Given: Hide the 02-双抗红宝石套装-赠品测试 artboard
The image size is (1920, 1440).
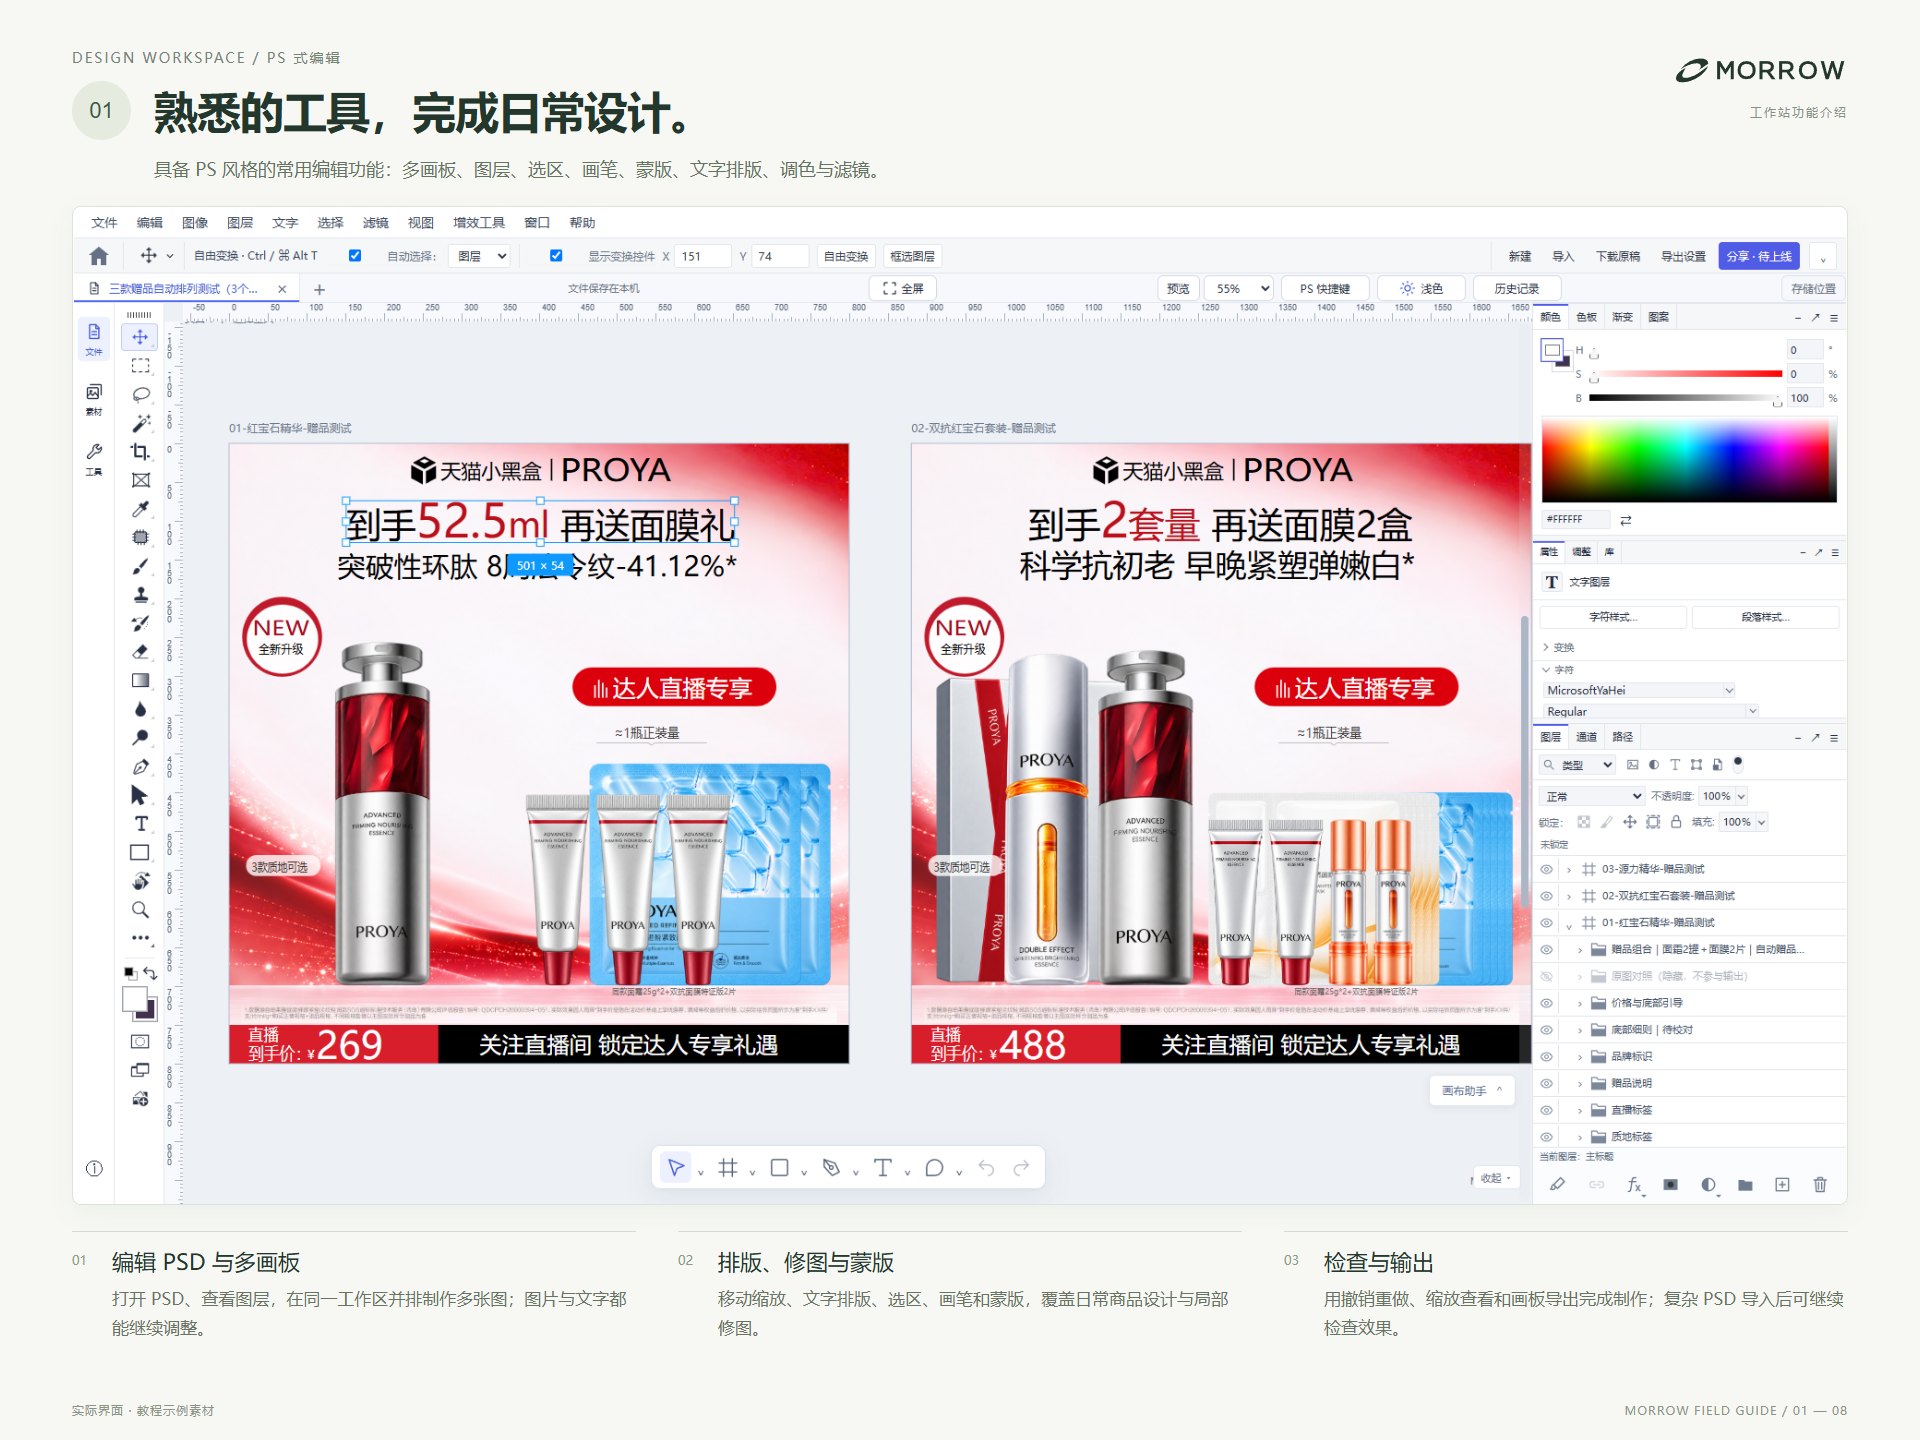Looking at the screenshot, I should 1546,896.
